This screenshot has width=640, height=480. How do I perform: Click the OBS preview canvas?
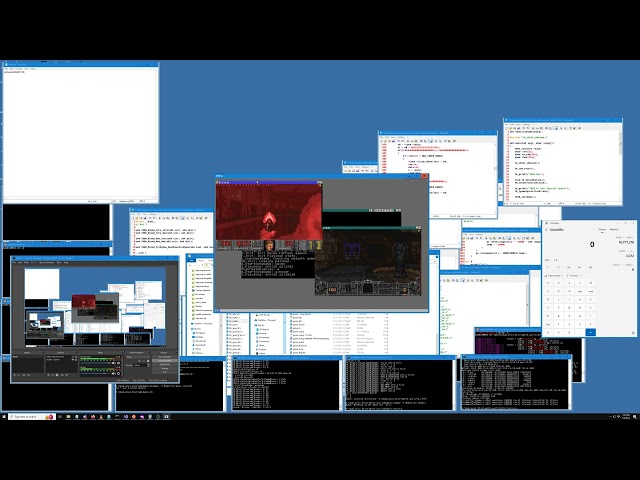[95, 307]
